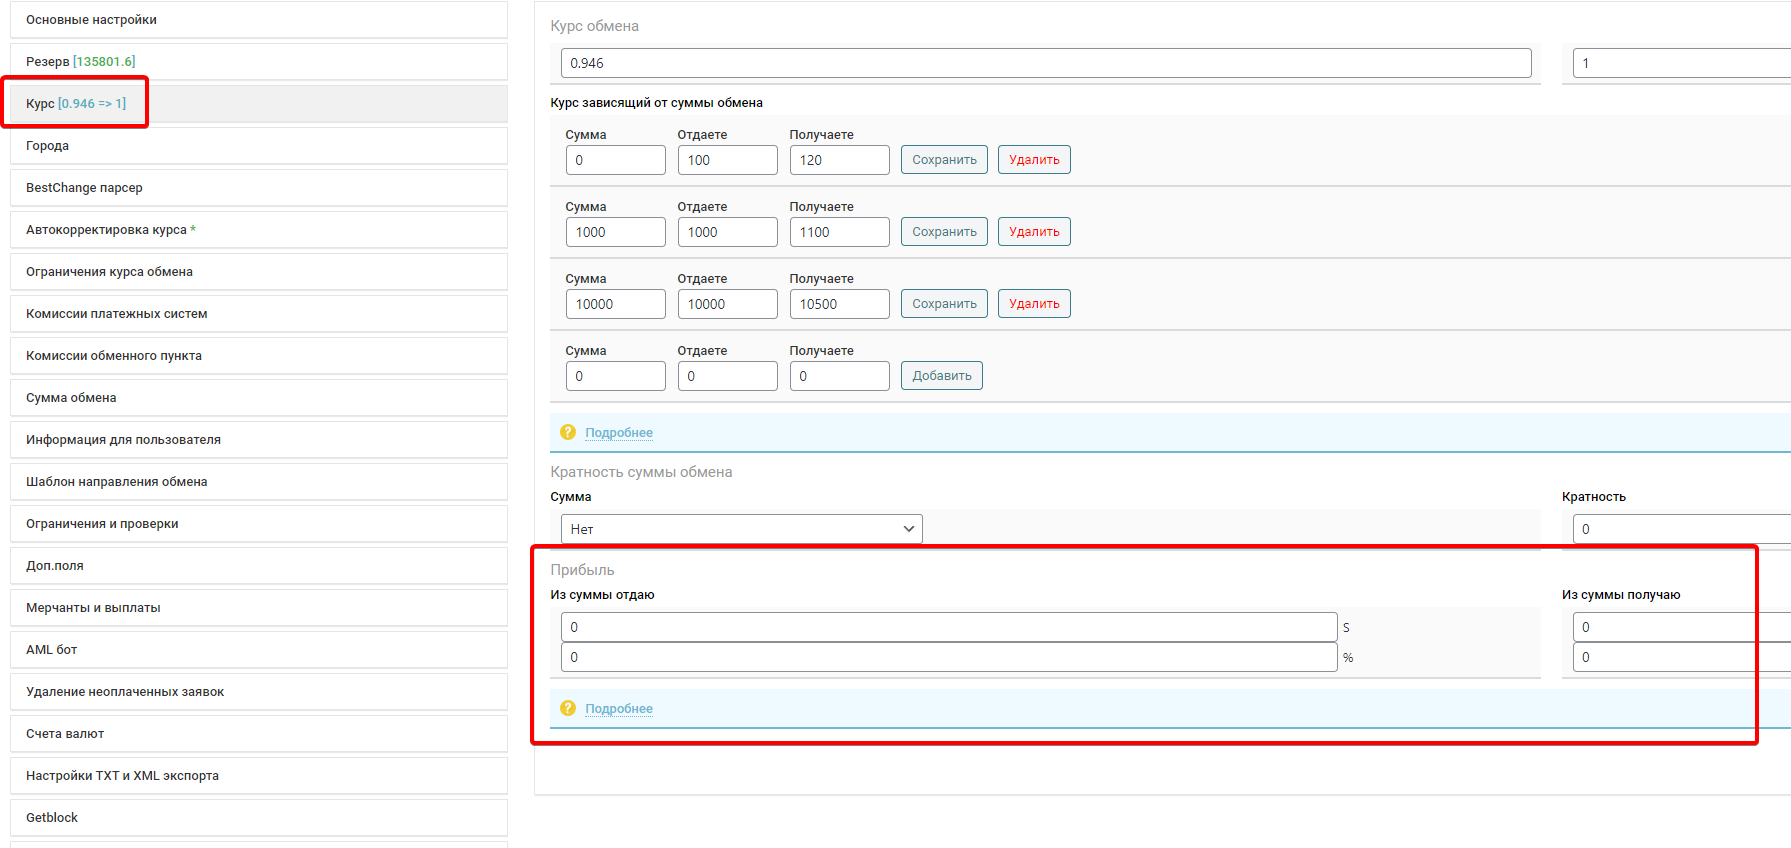Viewport: 1791px width, 848px height.
Task: Delete the row with sum 10000
Action: [x=1033, y=304]
